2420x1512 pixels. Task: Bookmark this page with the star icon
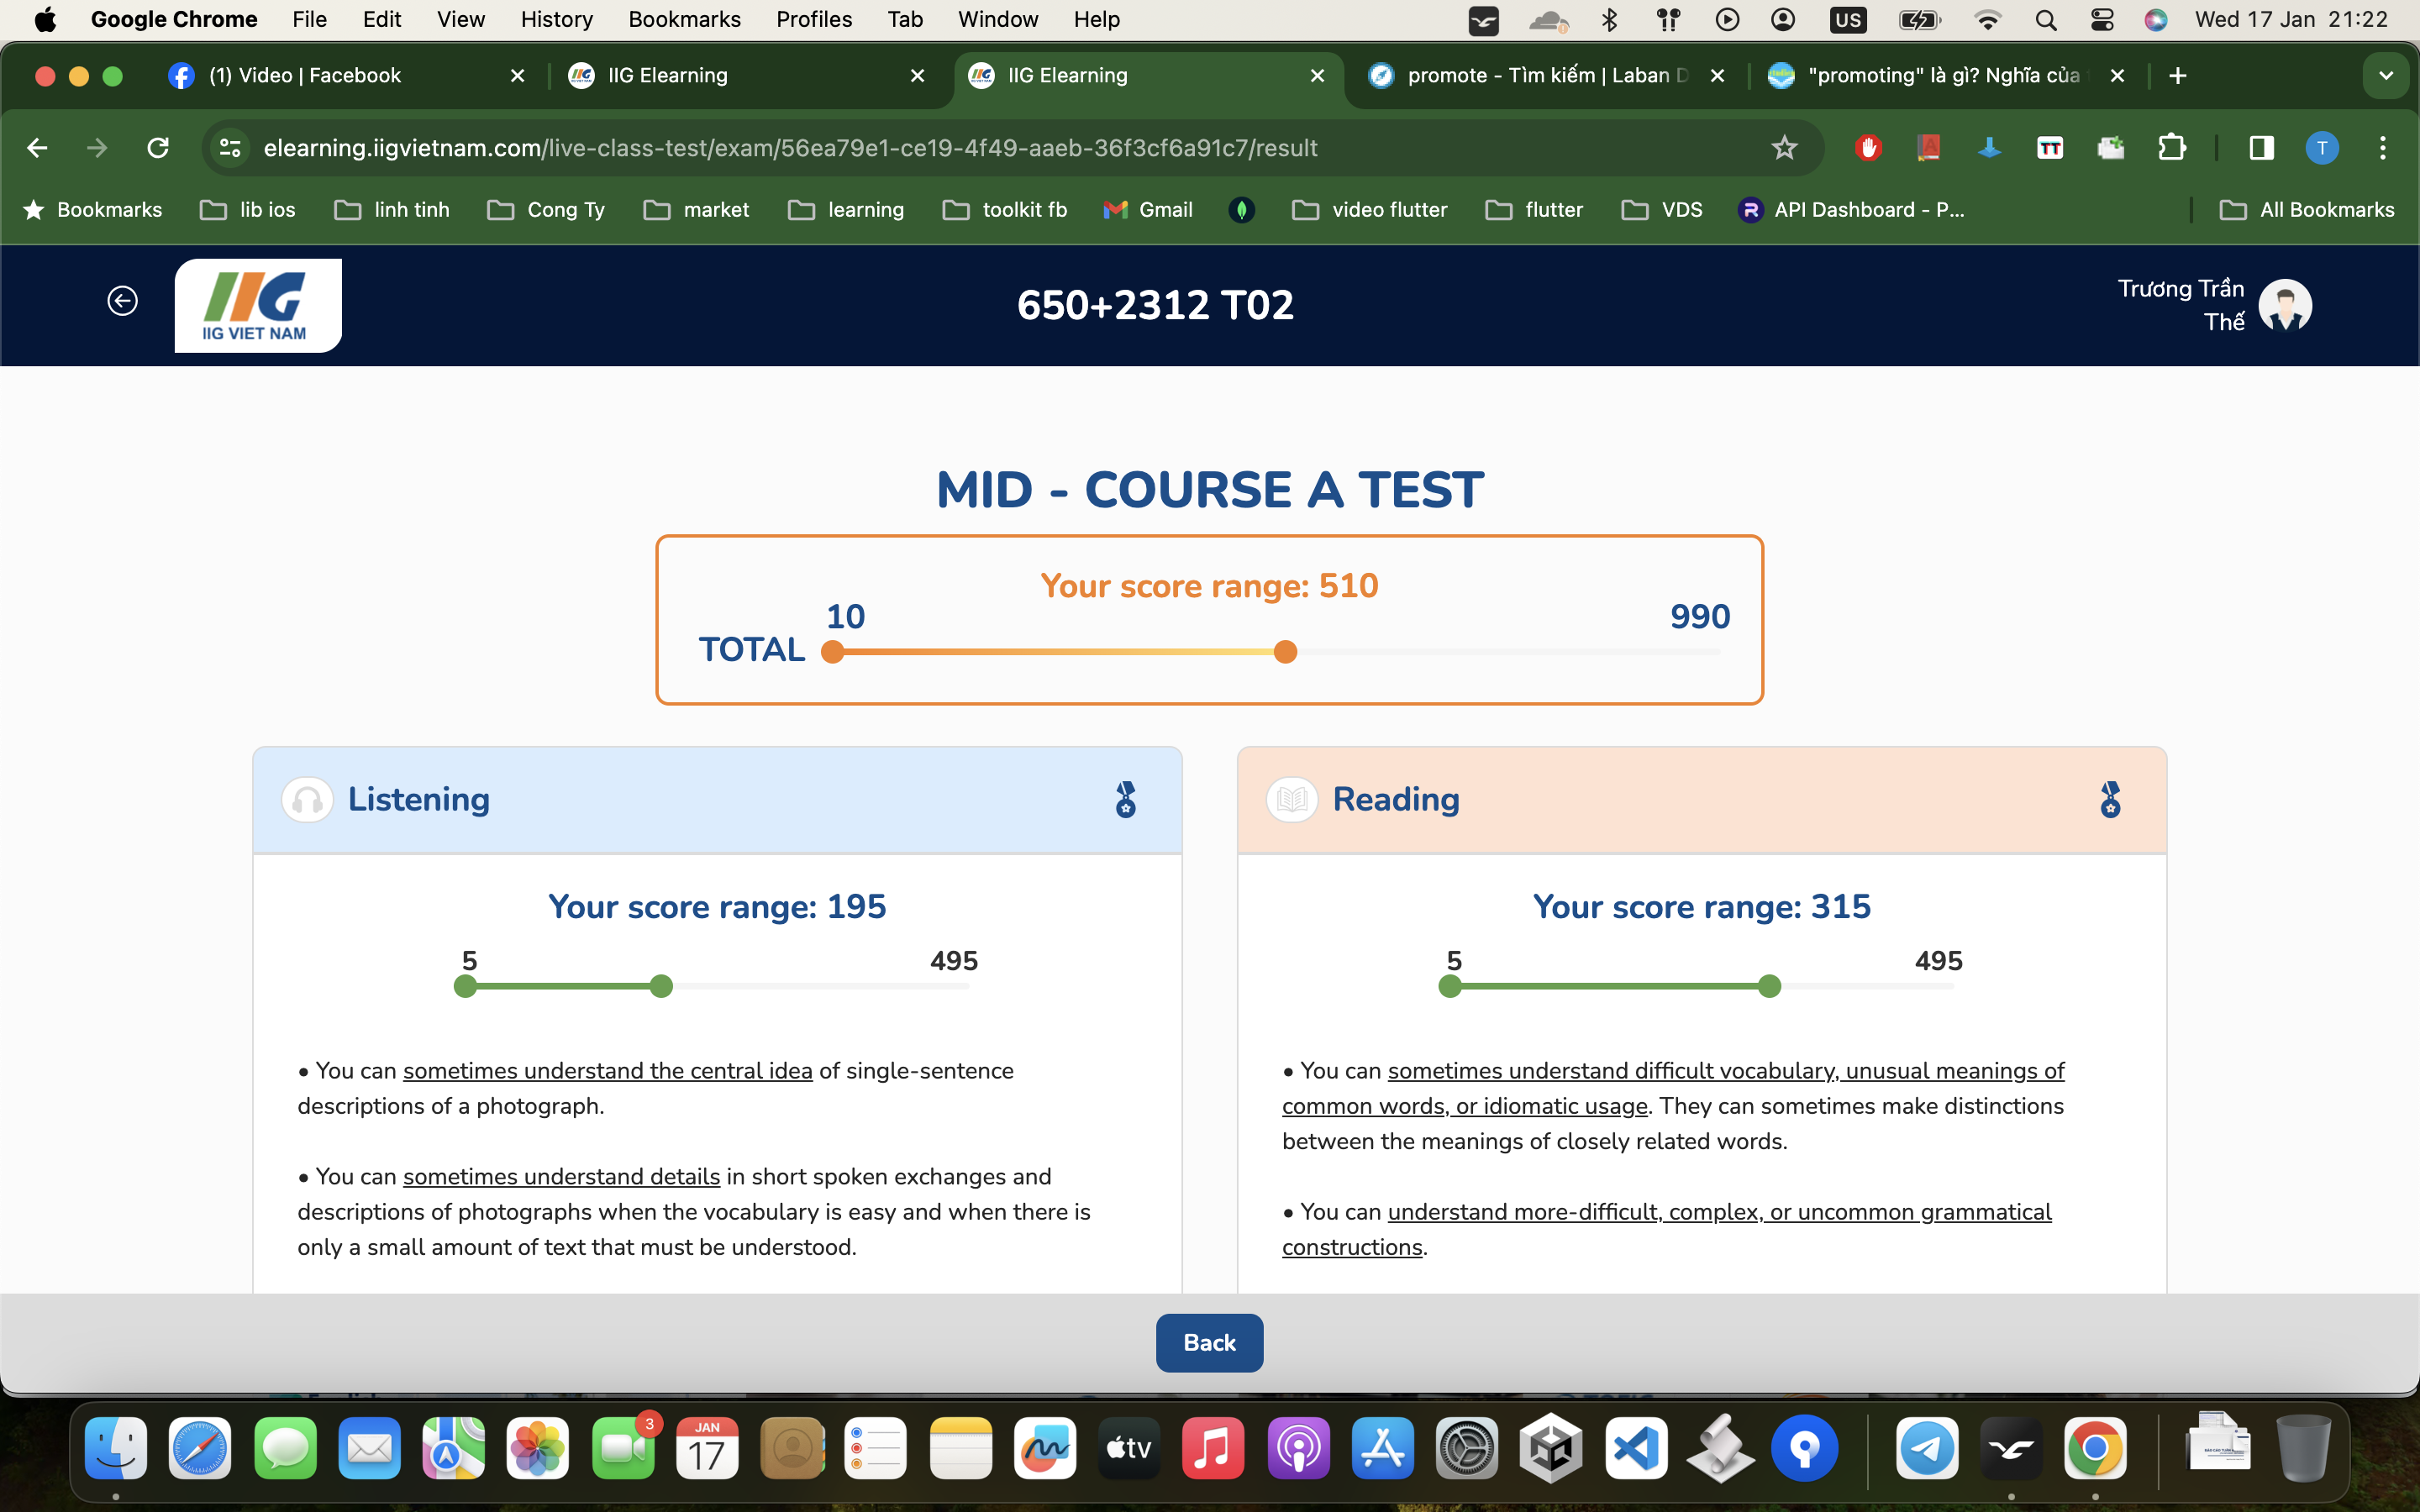1784,148
